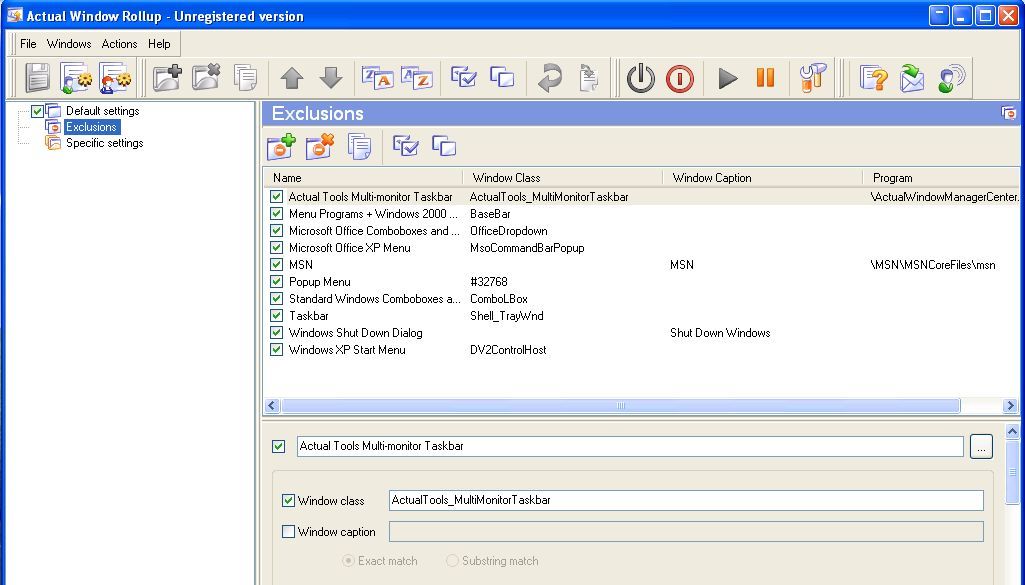Viewport: 1025px width, 585px height.
Task: Open program configuration options
Action: coord(812,77)
